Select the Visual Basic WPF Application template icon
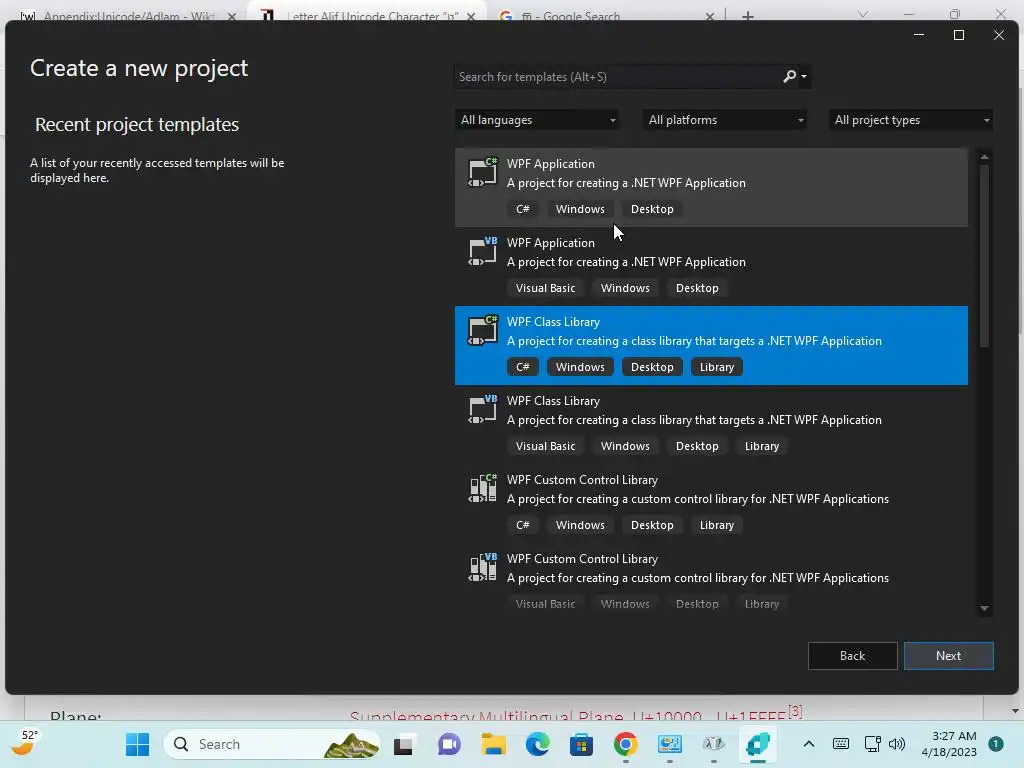This screenshot has height=768, width=1024. [x=483, y=251]
